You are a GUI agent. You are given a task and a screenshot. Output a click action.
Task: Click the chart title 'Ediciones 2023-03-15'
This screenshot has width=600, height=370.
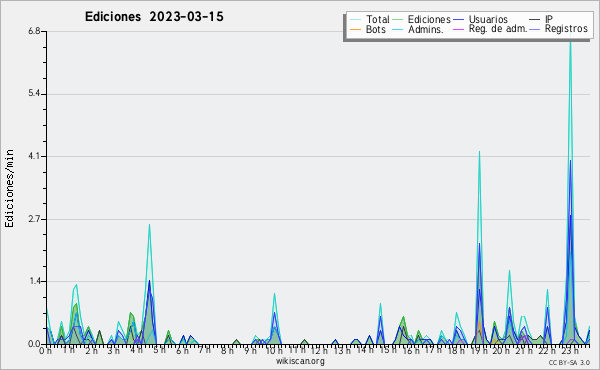point(154,17)
